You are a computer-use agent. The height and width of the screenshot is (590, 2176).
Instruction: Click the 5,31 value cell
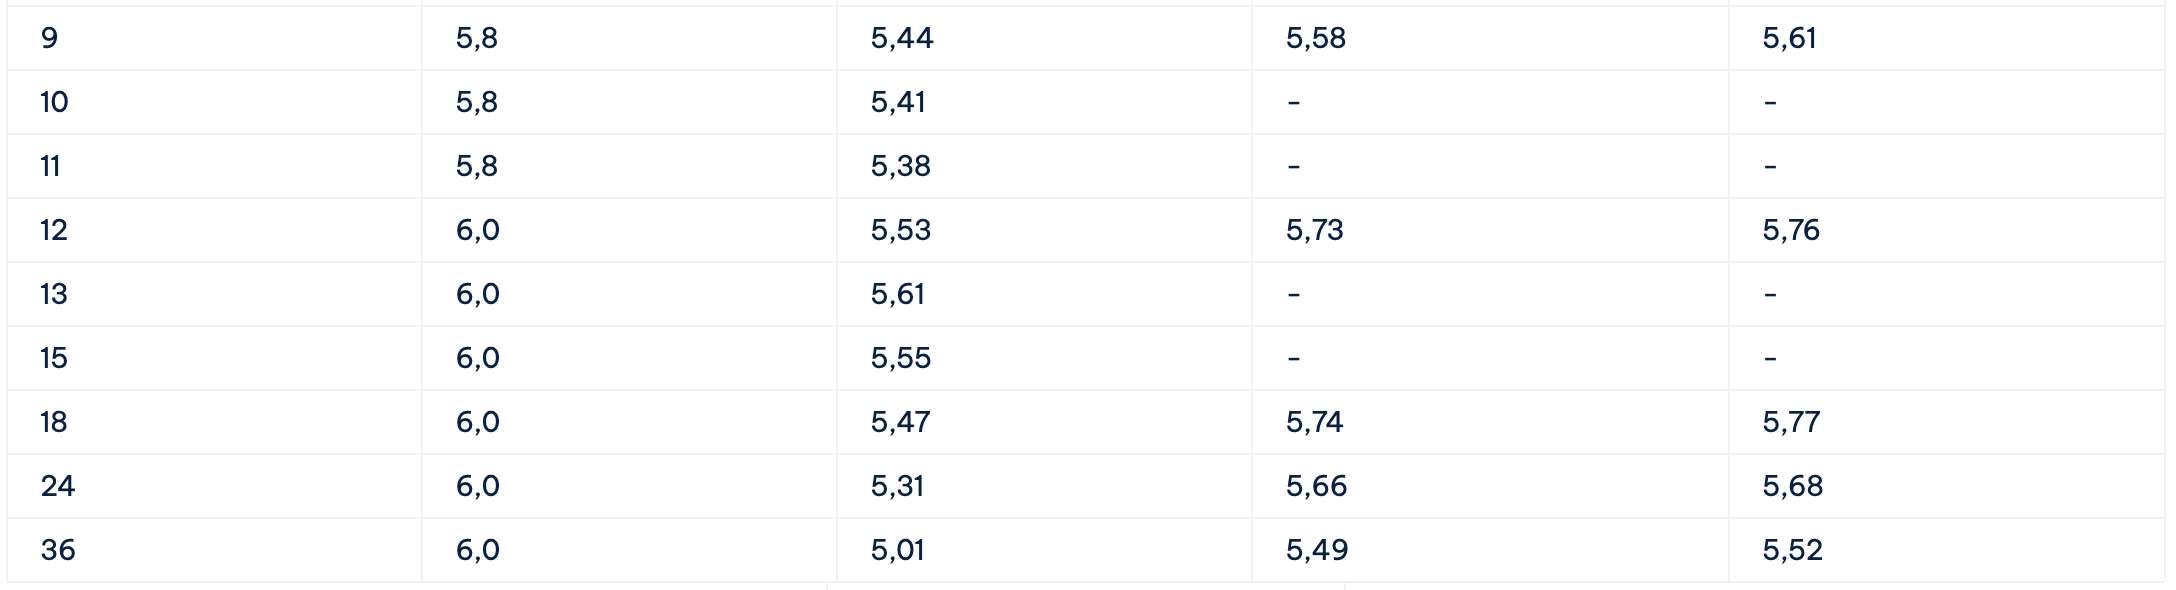[x=1044, y=486]
